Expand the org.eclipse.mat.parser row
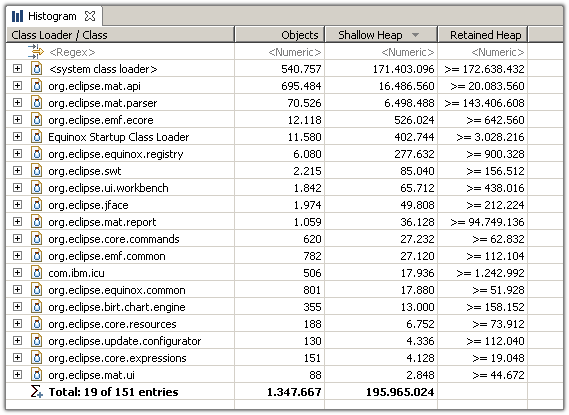569x415 pixels. [17, 103]
